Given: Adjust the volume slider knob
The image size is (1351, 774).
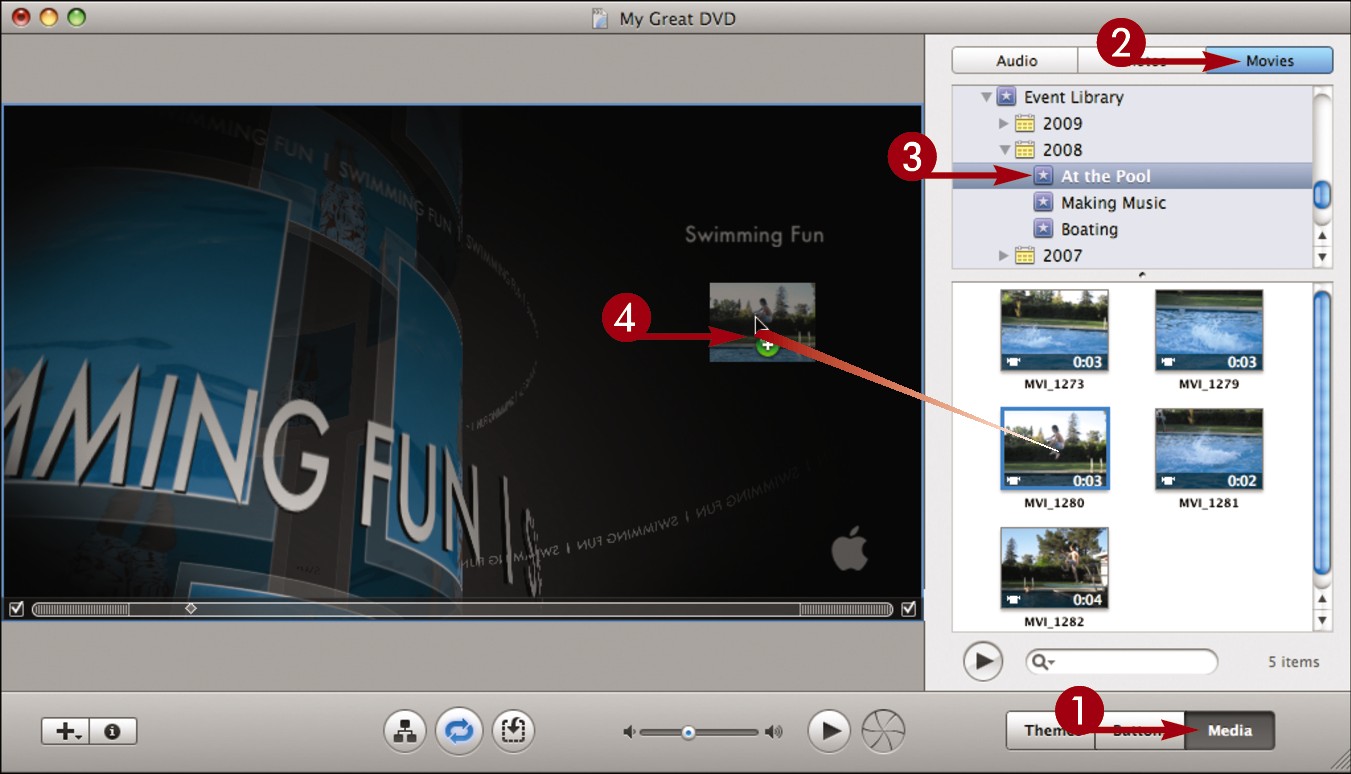Looking at the screenshot, I should coord(688,732).
